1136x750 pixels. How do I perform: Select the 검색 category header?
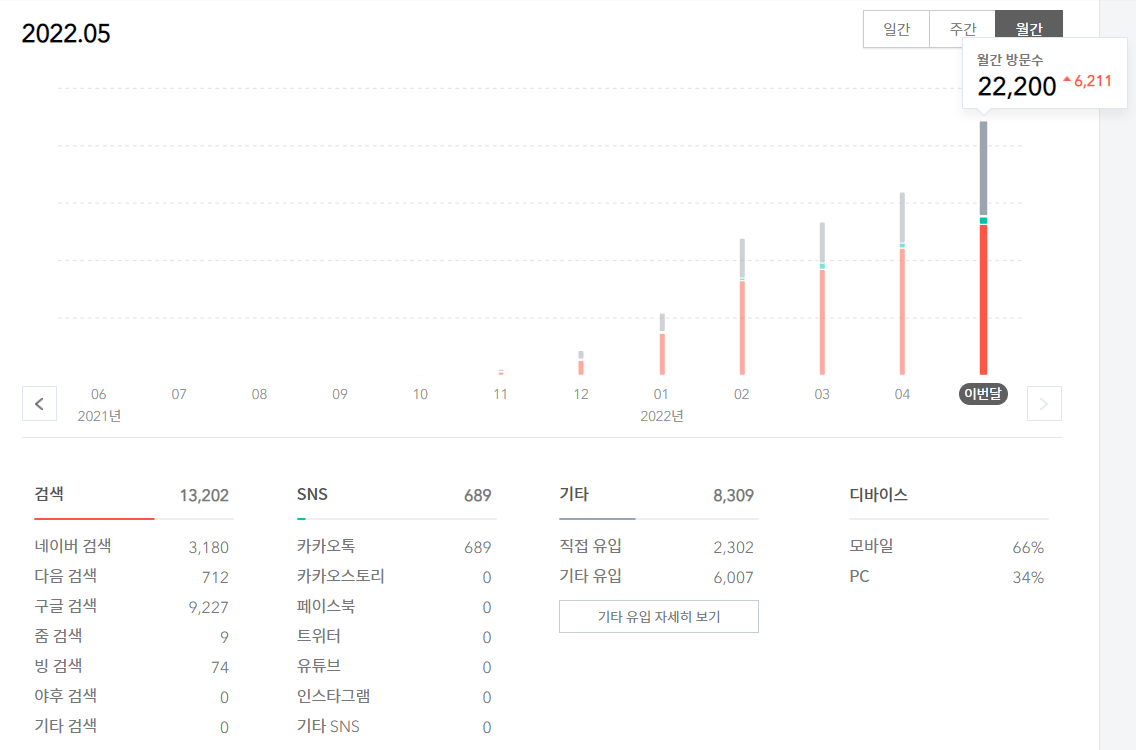click(49, 494)
